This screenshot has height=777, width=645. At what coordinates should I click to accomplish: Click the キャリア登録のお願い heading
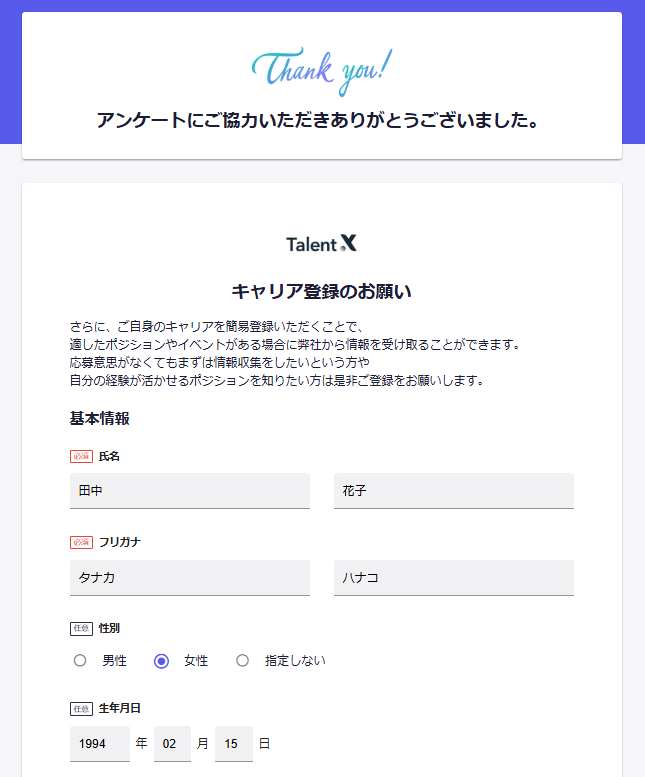coord(321,292)
